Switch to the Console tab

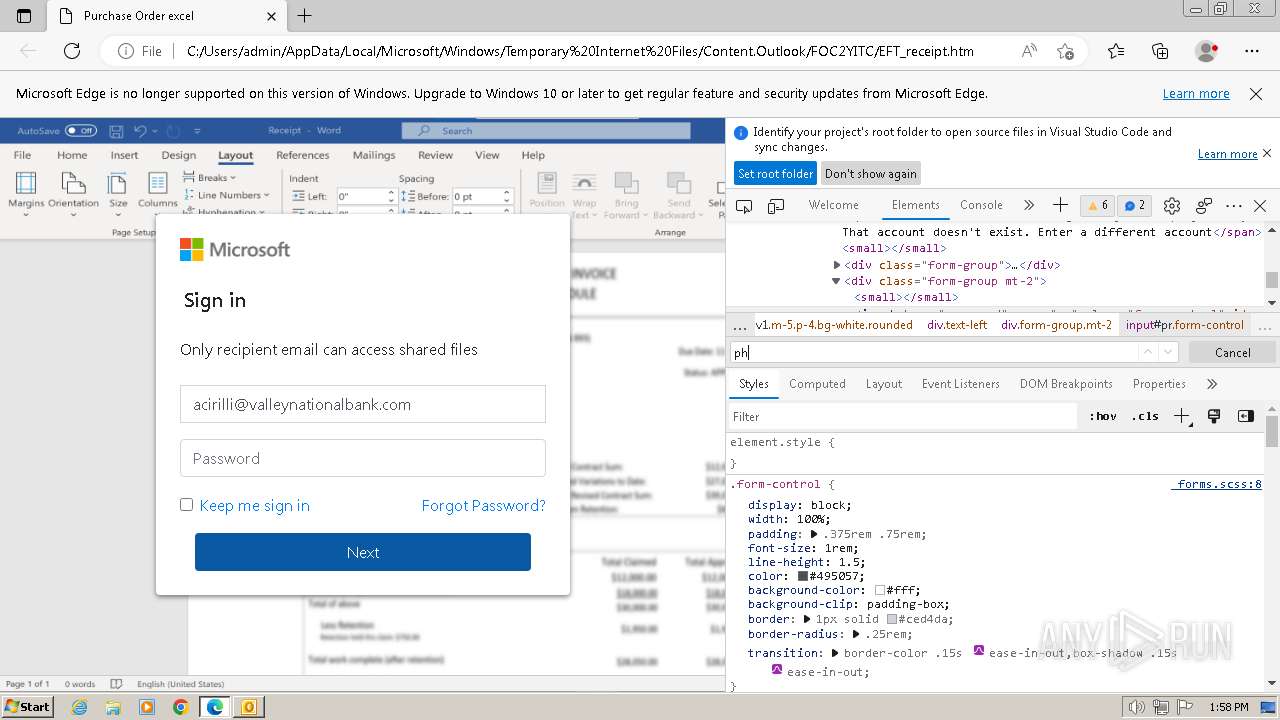tap(981, 205)
